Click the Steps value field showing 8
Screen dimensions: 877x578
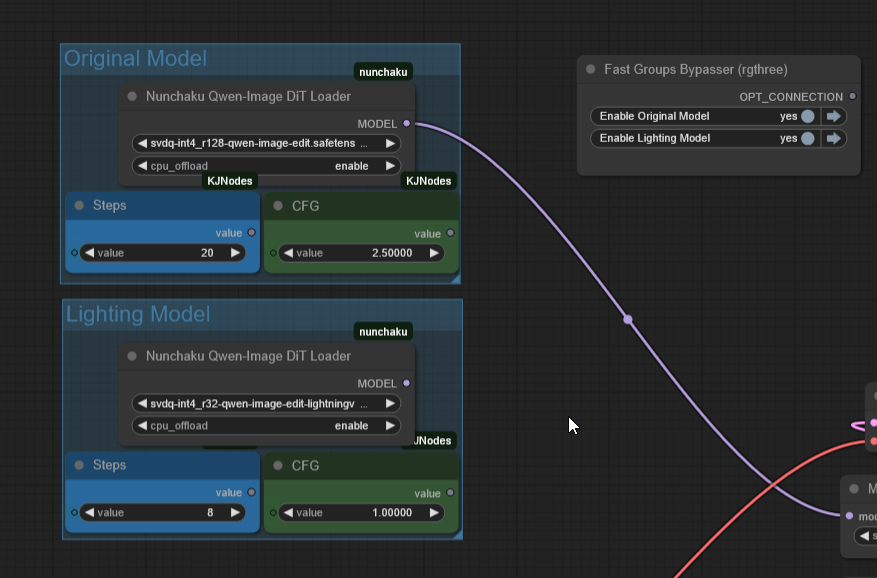[x=162, y=513]
